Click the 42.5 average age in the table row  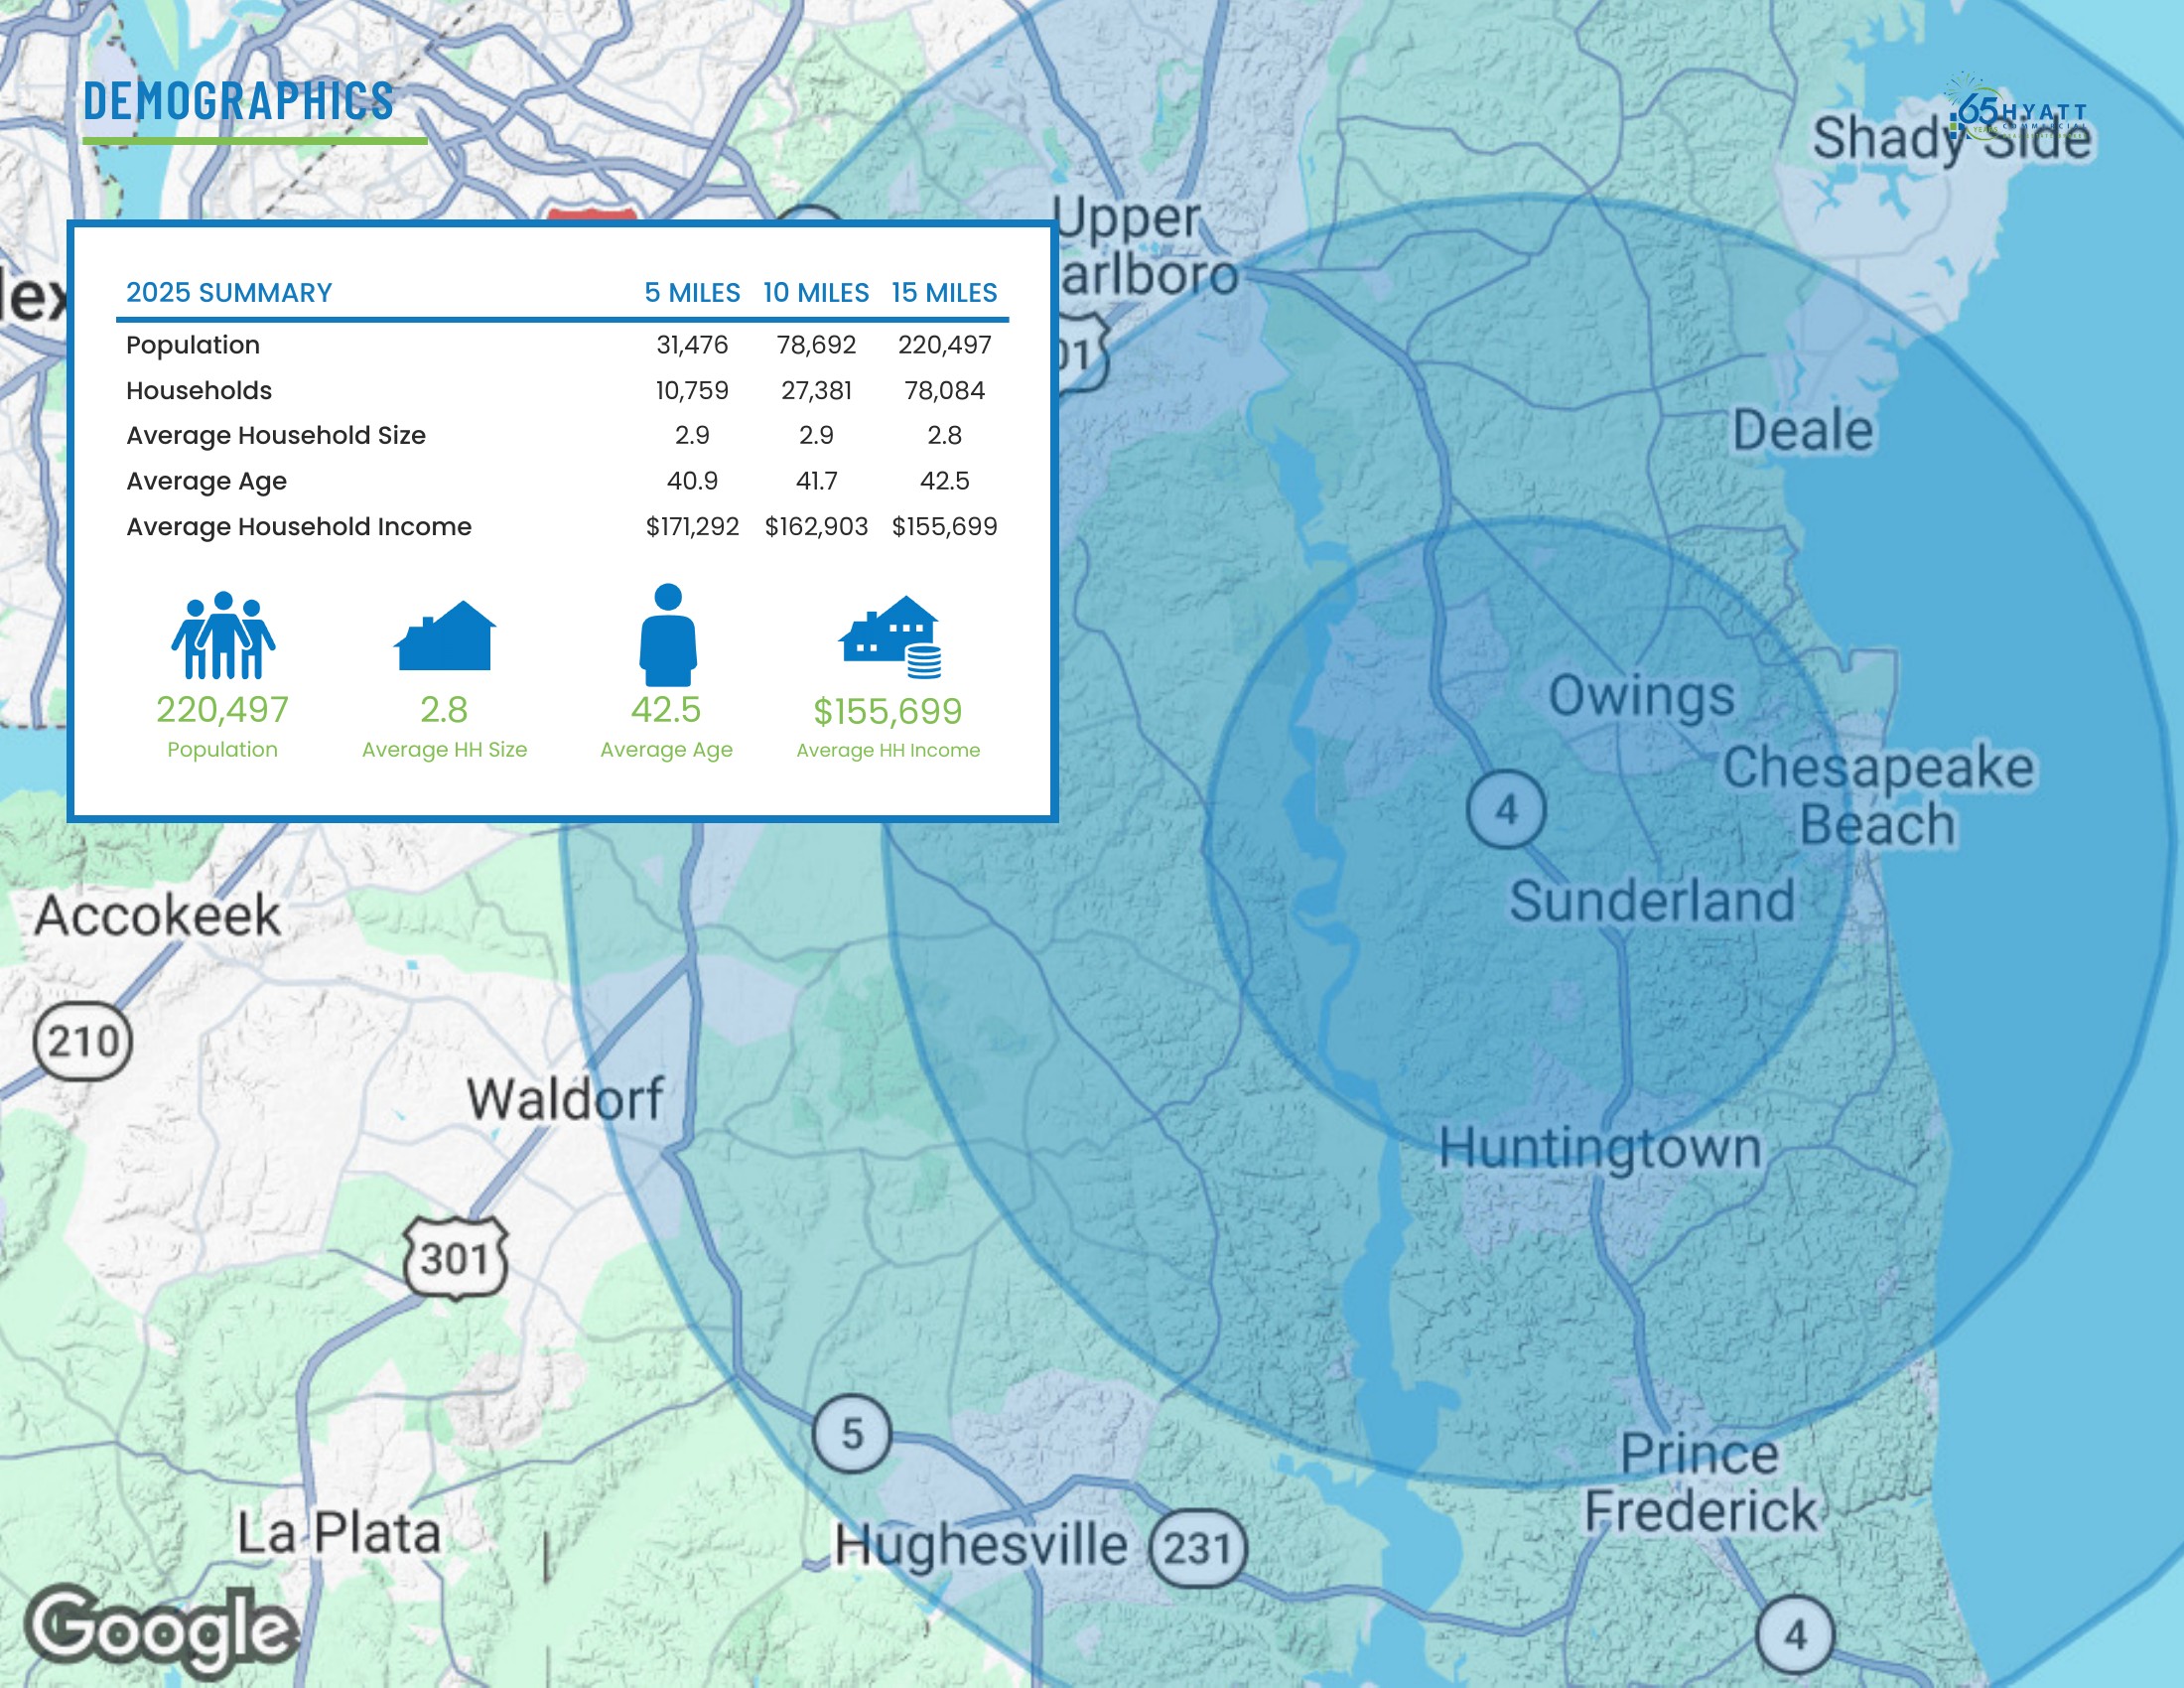pos(944,481)
